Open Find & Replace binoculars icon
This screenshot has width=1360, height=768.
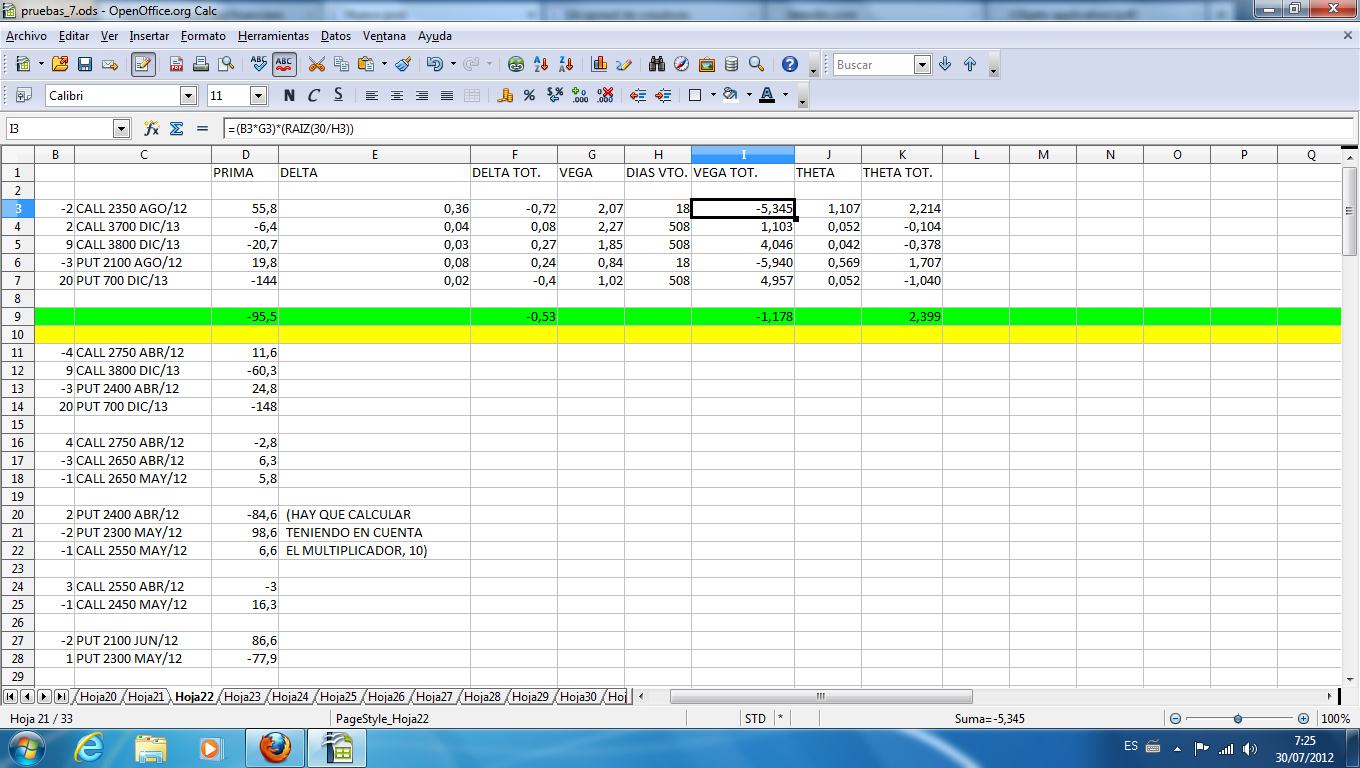[657, 64]
